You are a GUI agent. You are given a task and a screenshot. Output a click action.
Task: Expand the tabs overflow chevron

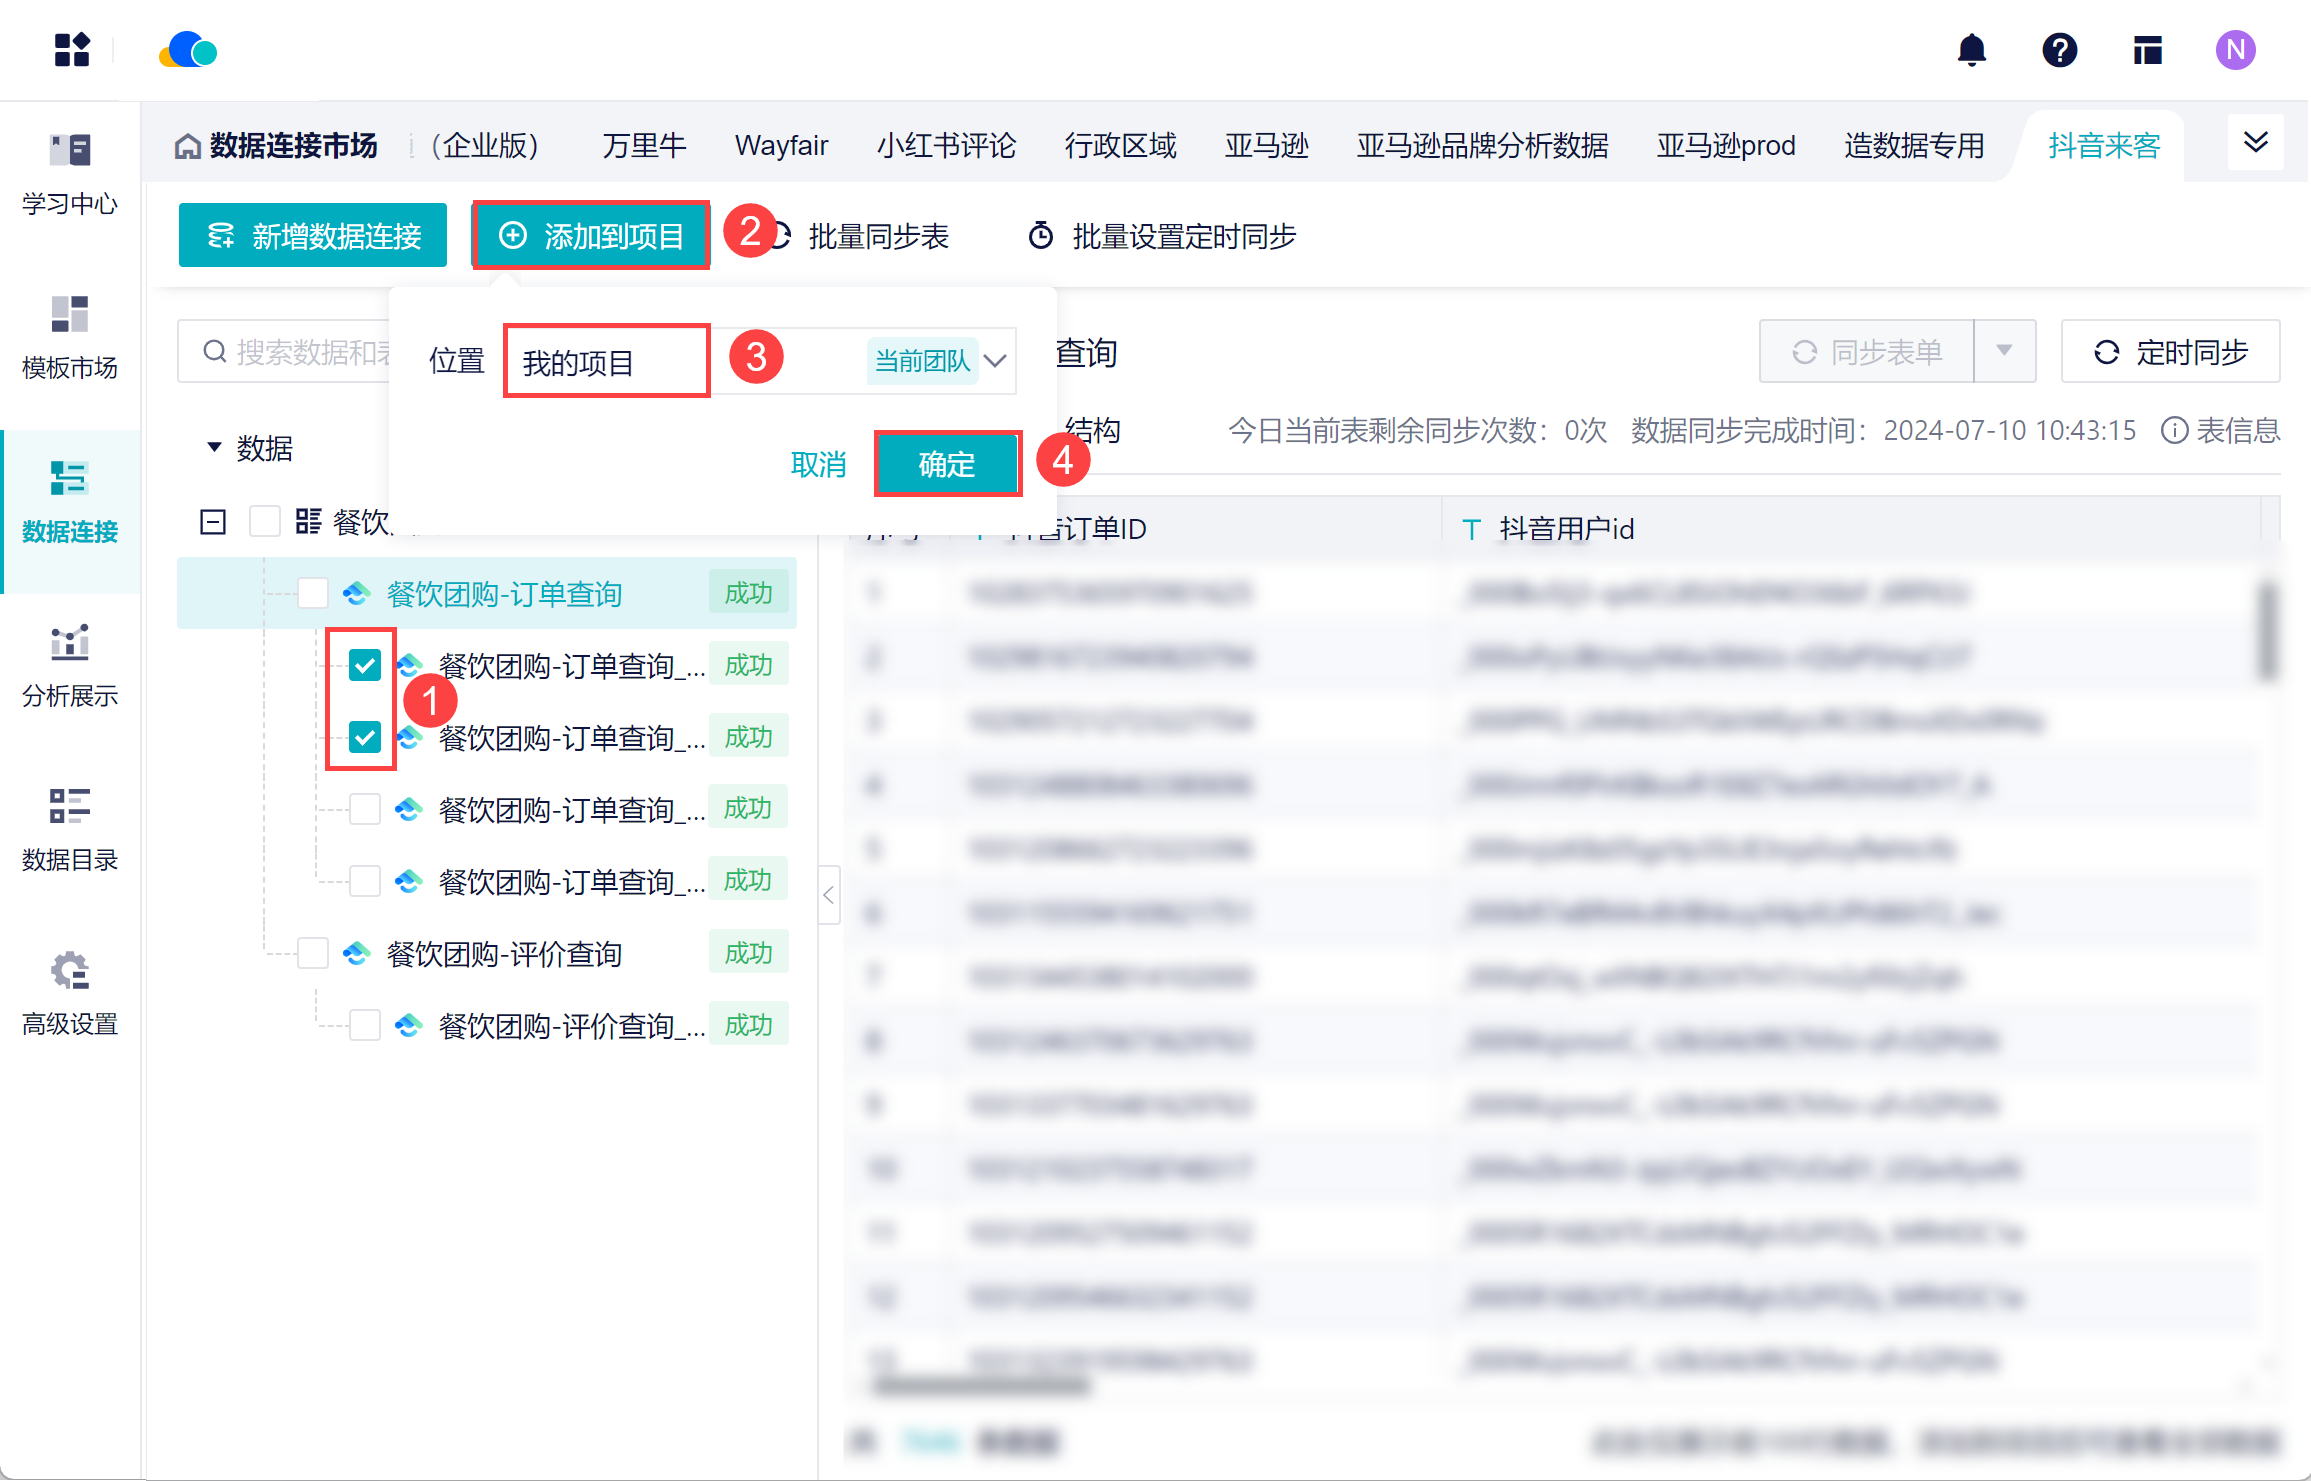[x=2255, y=143]
